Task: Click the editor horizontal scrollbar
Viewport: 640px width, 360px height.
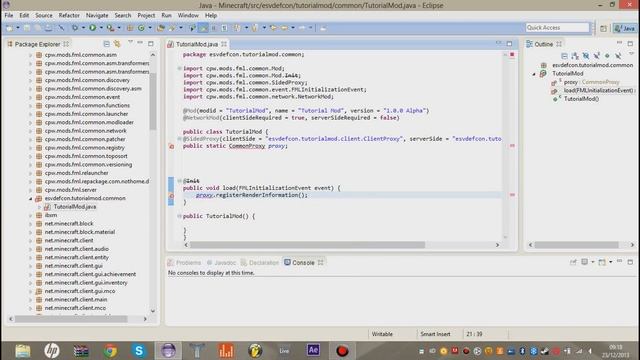Action: tap(307, 245)
